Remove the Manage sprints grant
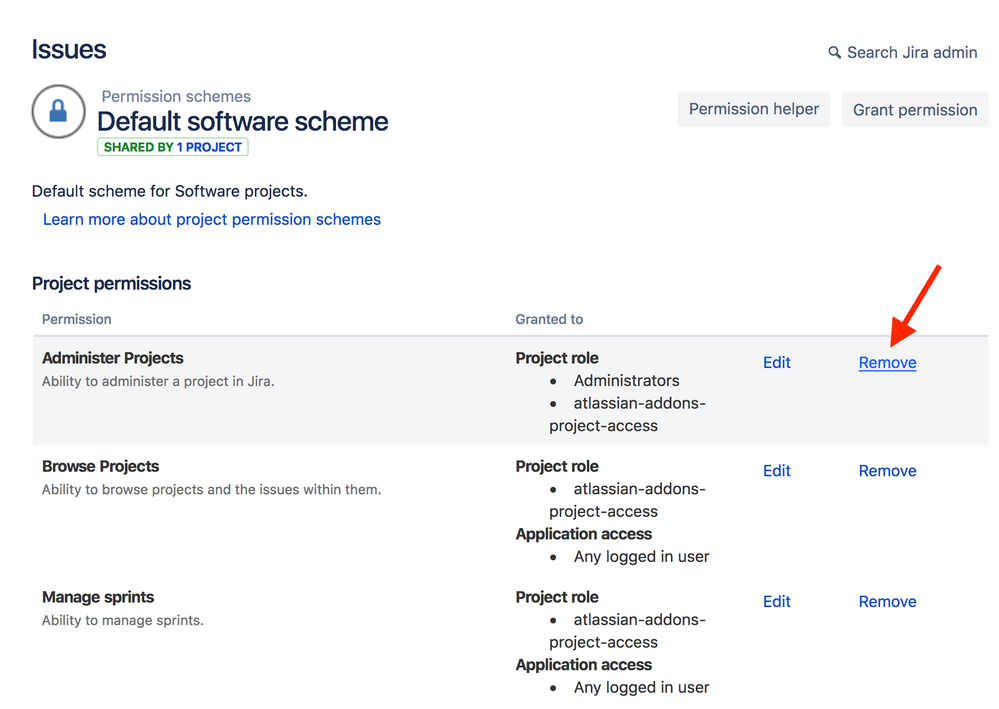The width and height of the screenshot is (999, 709). coord(886,601)
